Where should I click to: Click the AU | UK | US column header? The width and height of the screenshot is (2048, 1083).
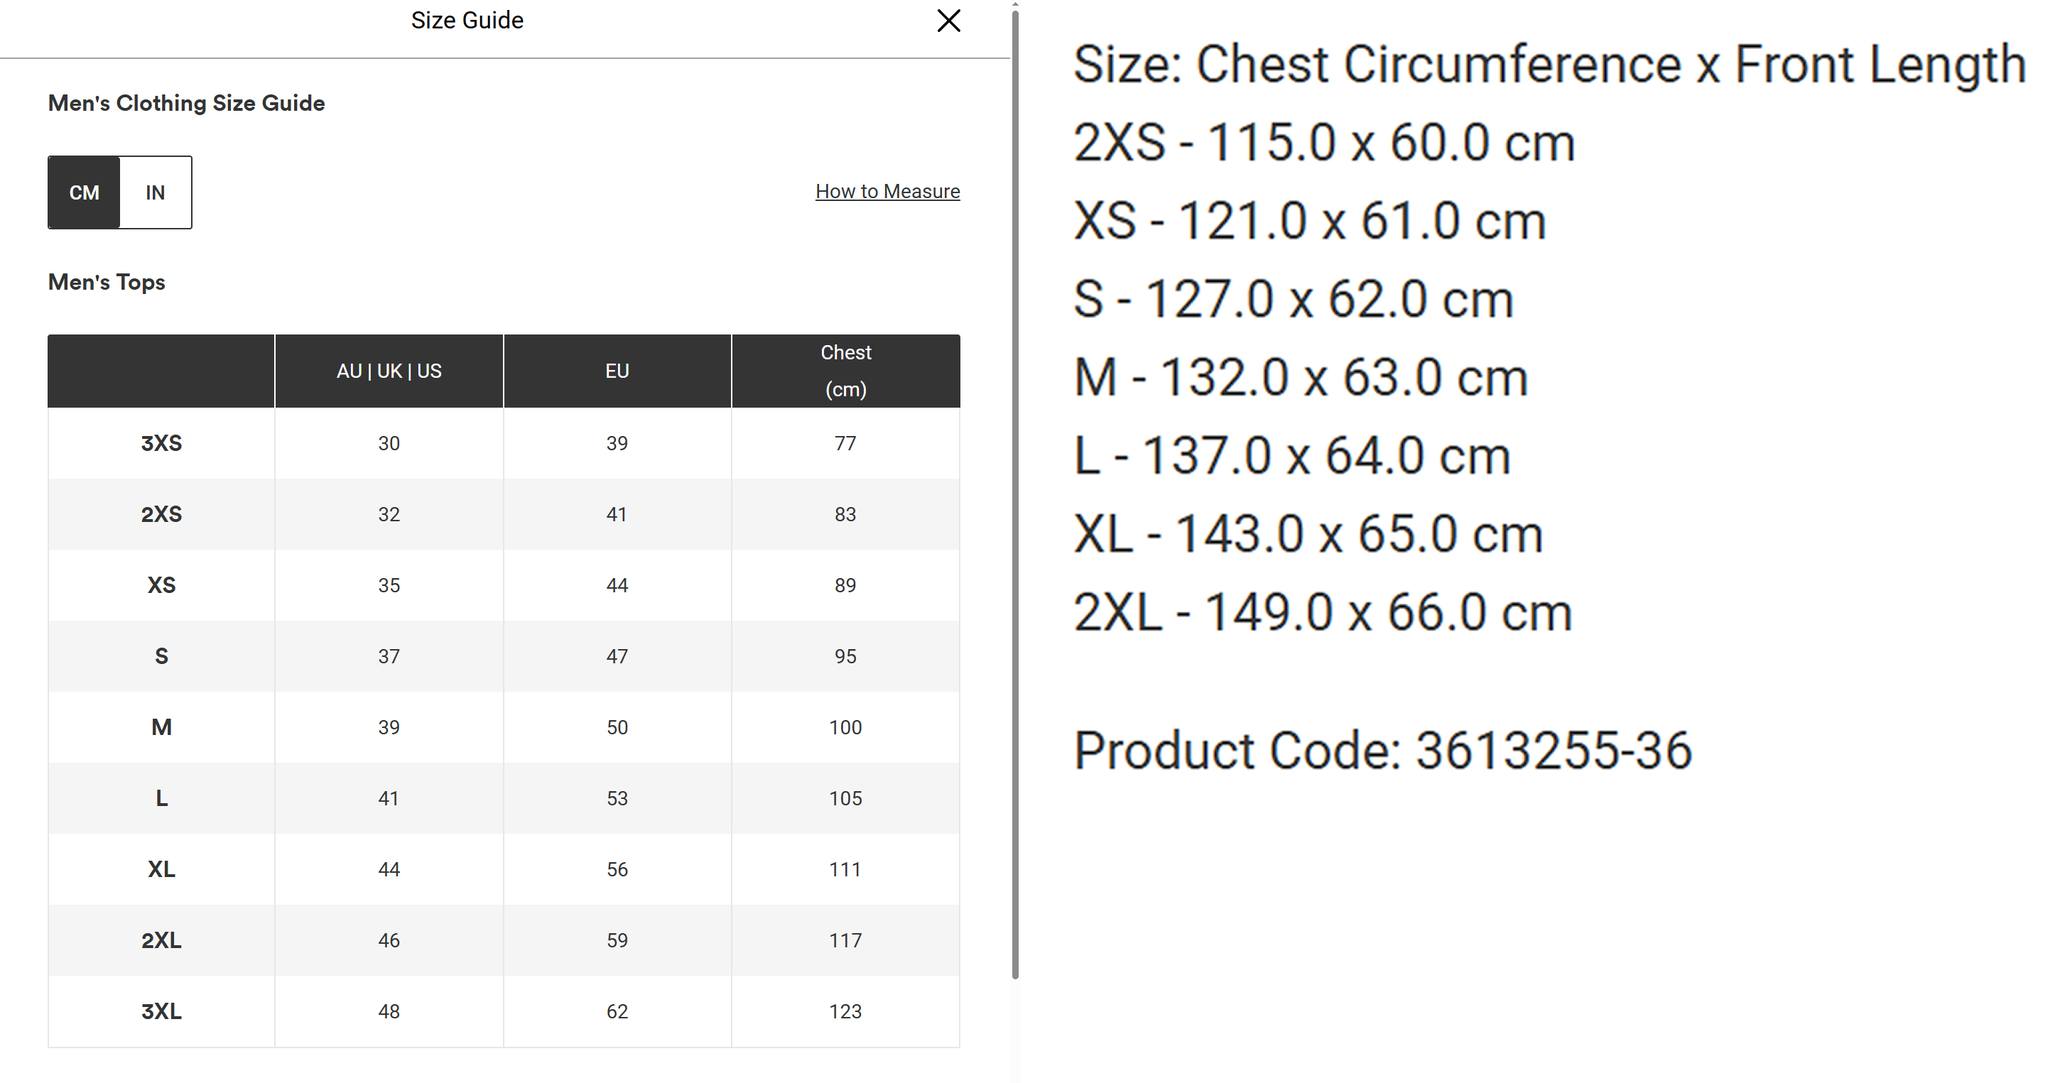pos(389,371)
